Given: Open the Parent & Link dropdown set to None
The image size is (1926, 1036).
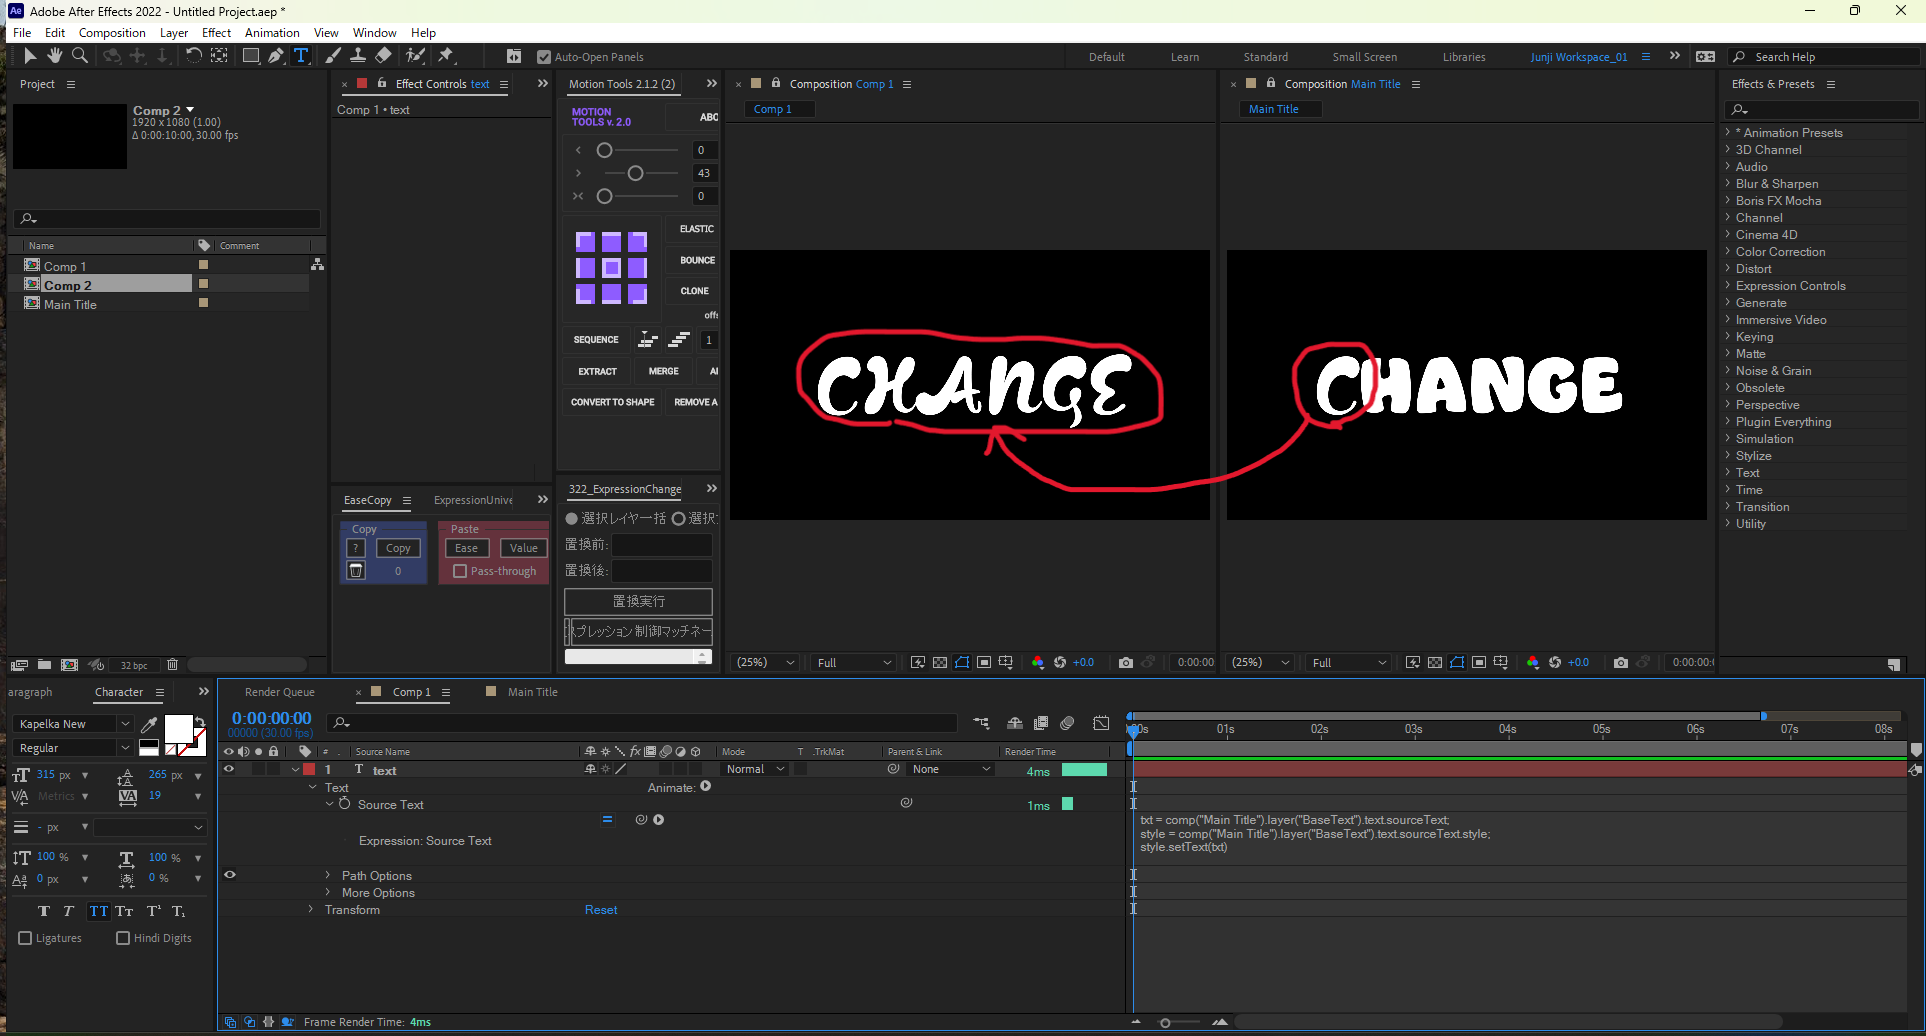Looking at the screenshot, I should pyautogui.click(x=948, y=769).
